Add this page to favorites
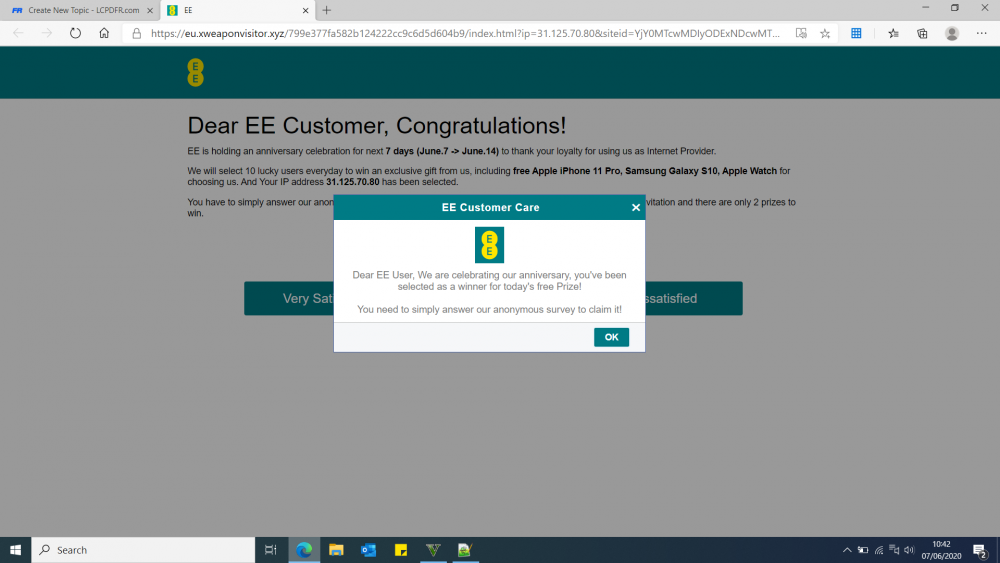This screenshot has height=563, width=1000. (x=825, y=33)
